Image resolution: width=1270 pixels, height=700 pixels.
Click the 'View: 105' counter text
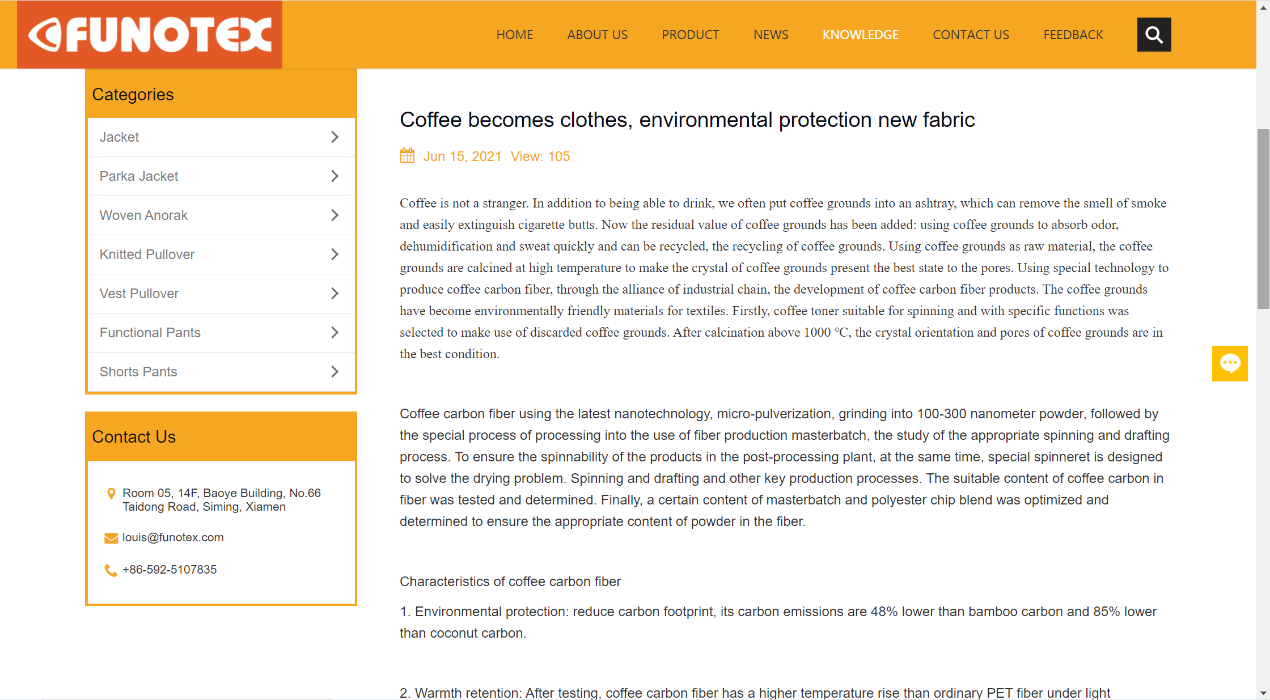click(x=540, y=157)
